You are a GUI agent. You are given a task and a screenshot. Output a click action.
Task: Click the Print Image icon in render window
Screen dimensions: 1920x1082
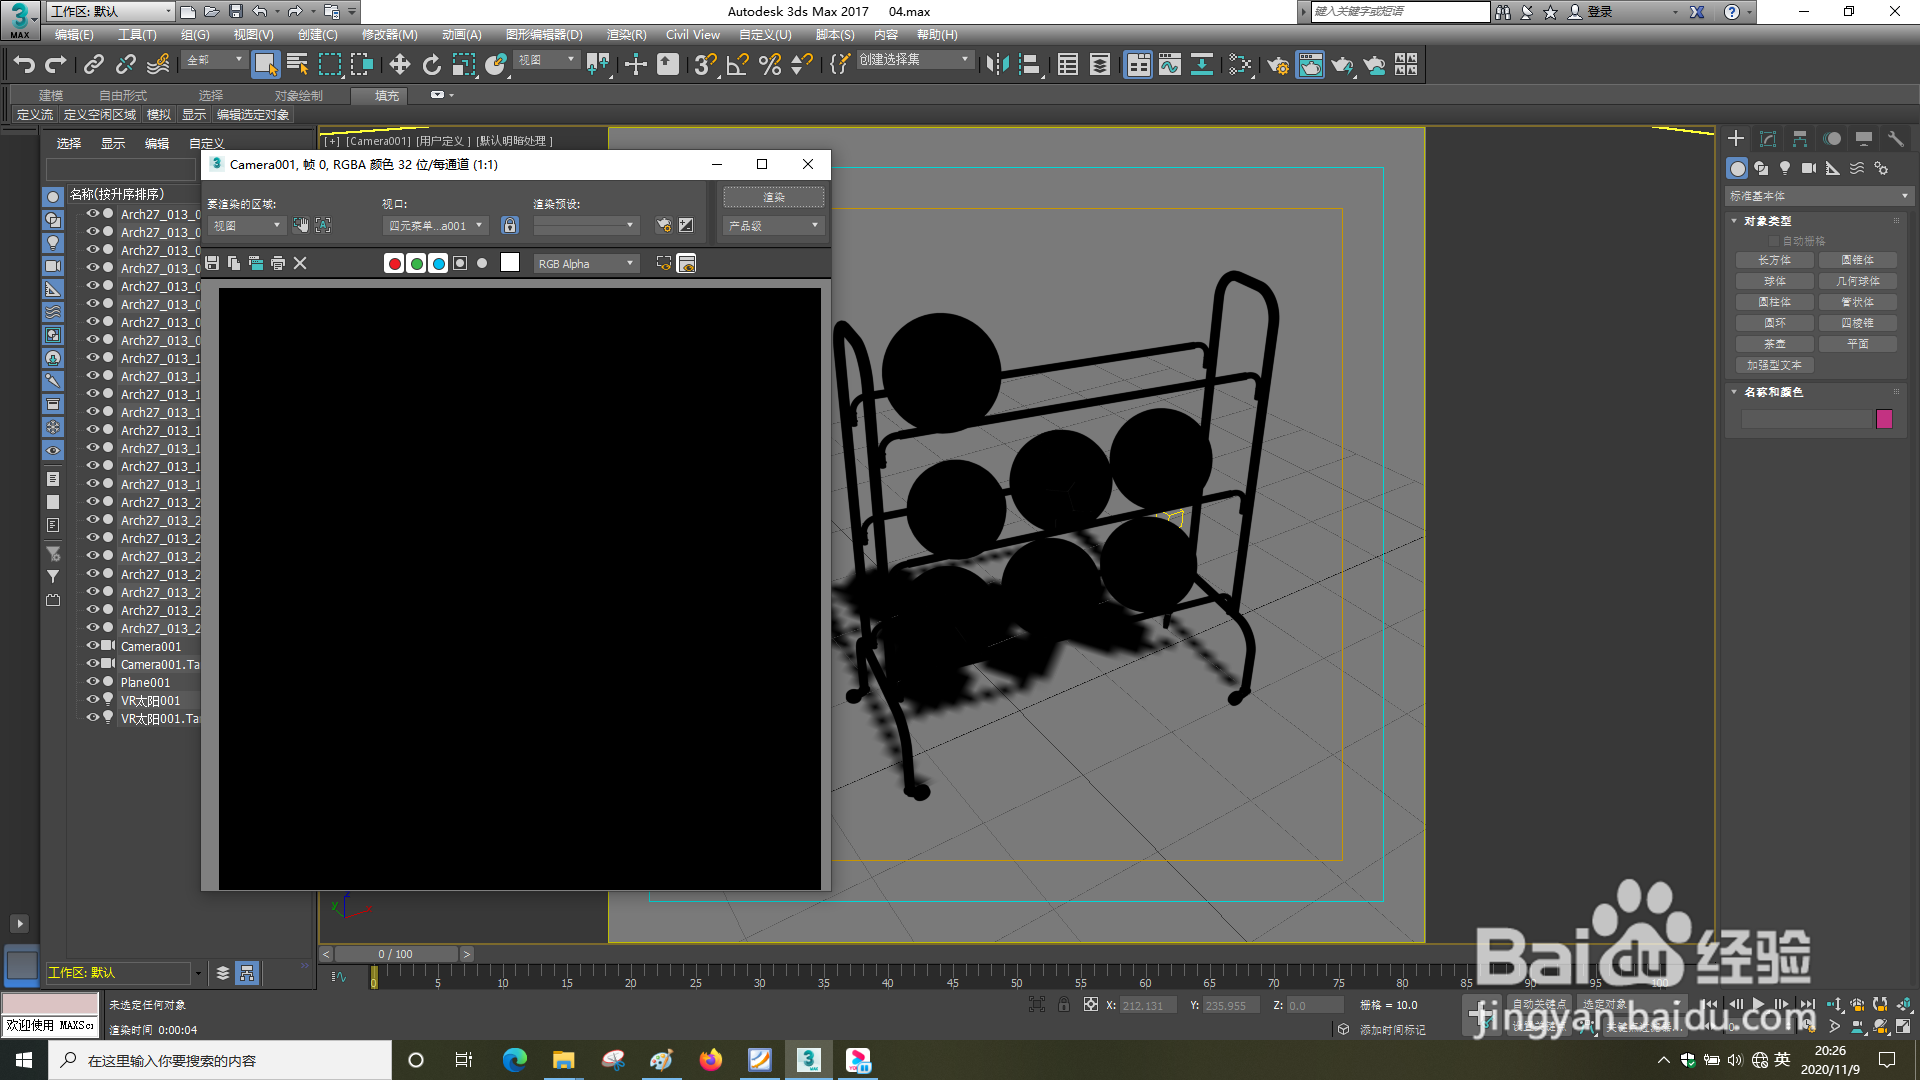click(x=278, y=263)
